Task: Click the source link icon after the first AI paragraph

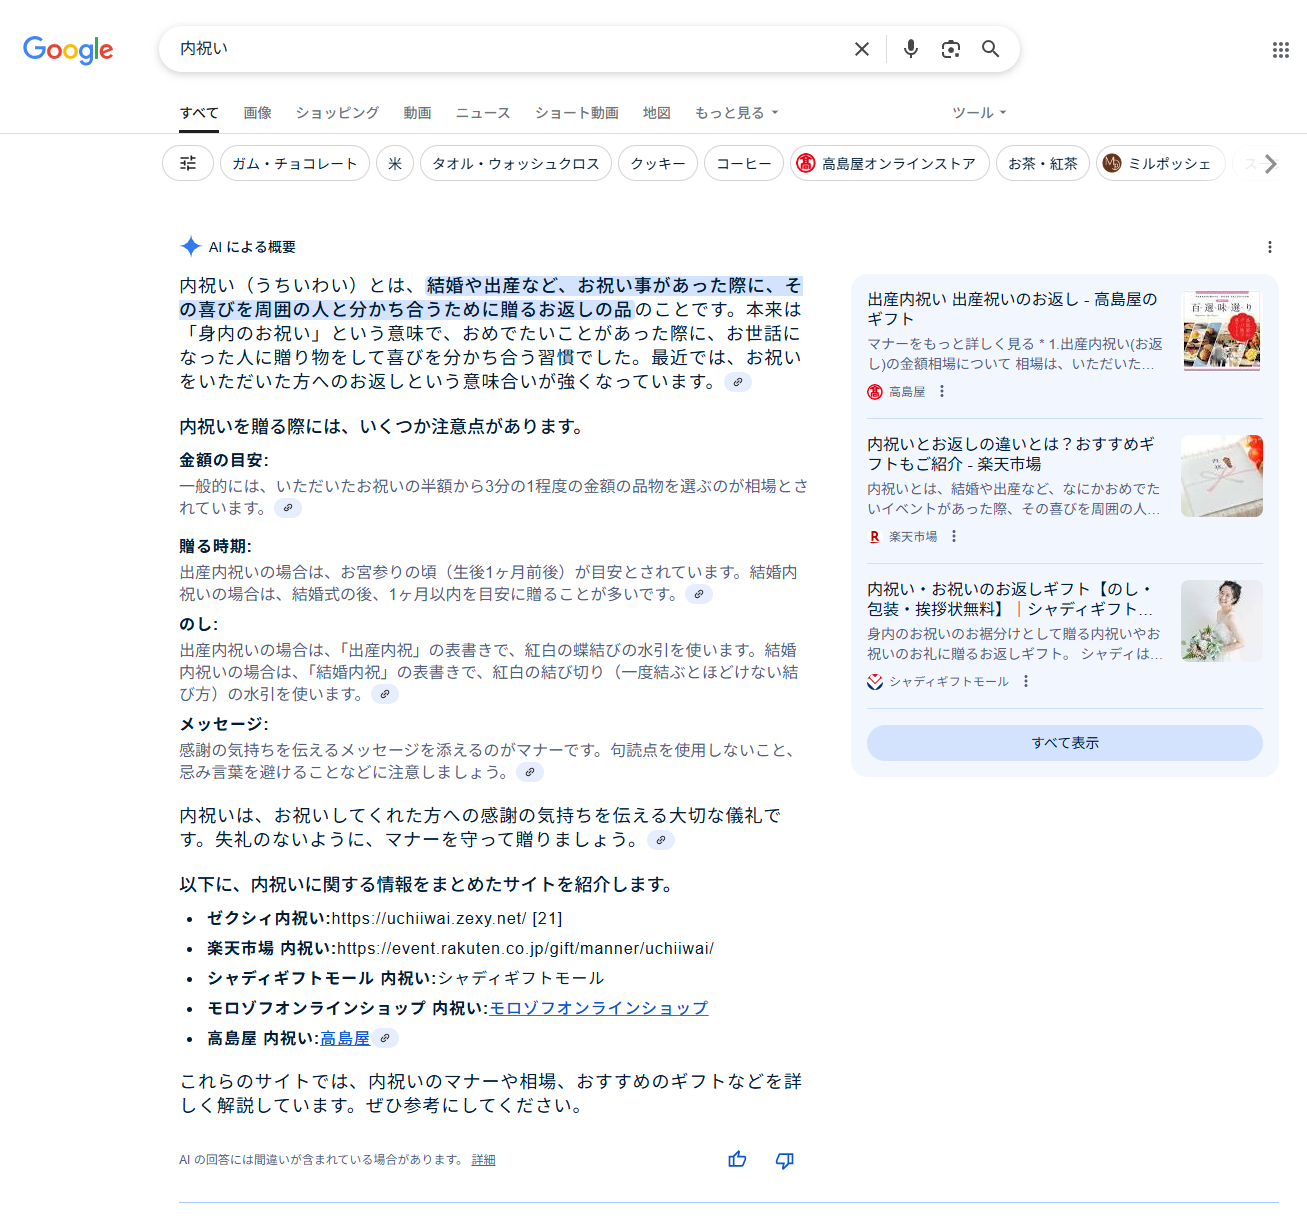Action: [x=738, y=382]
